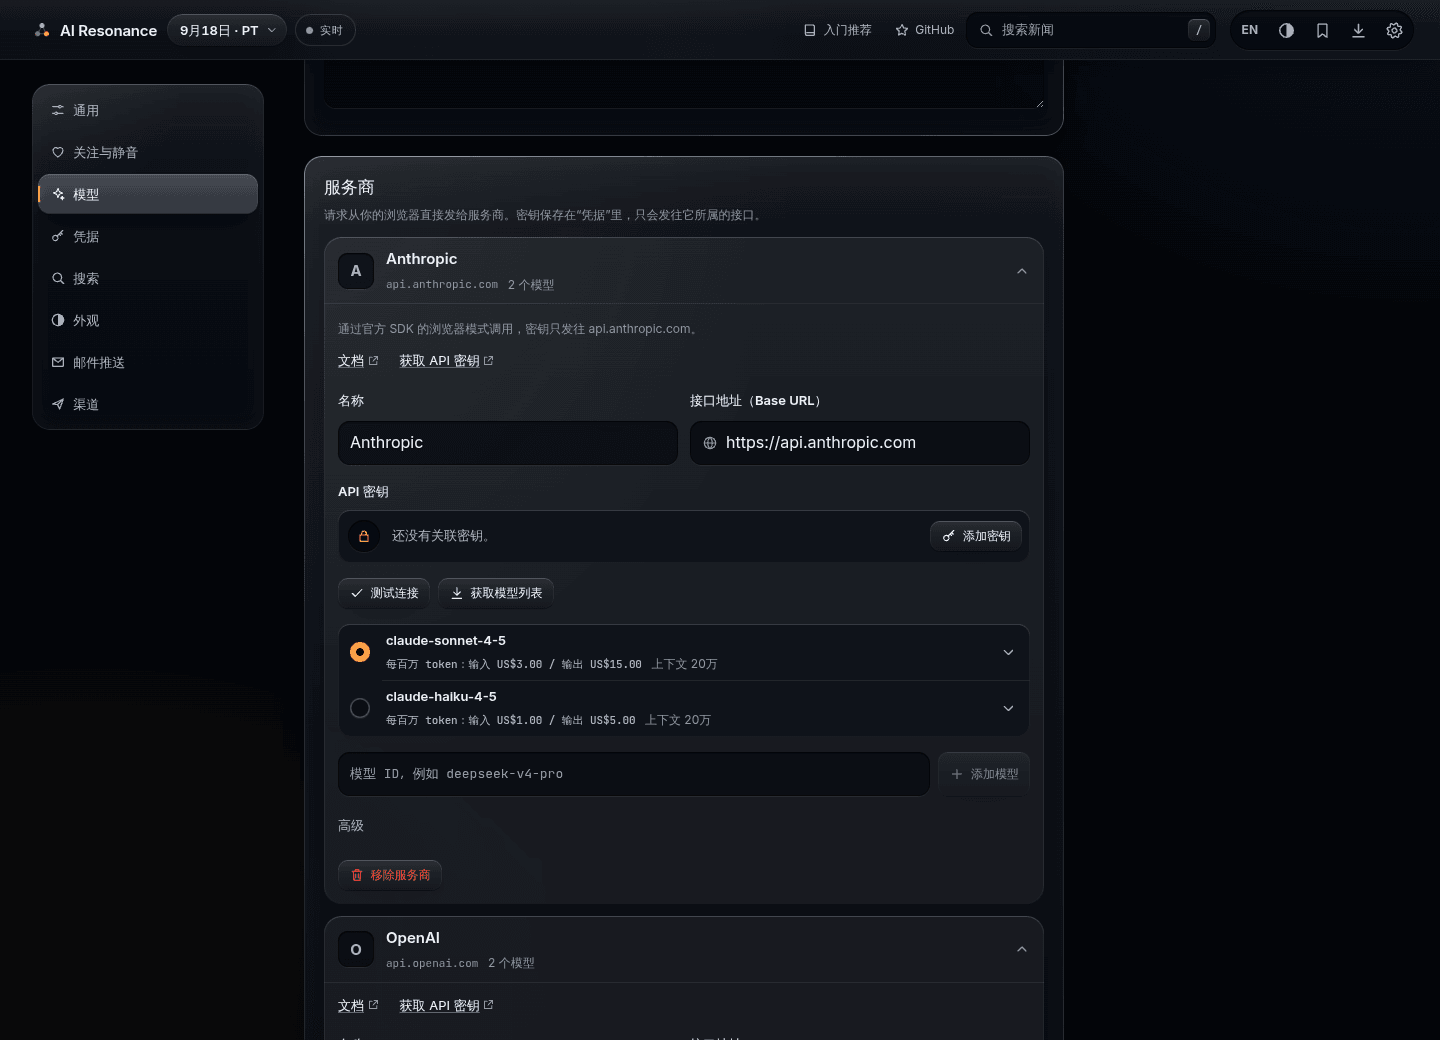Select claude-sonnet-4-5 radio button
1440x1040 pixels.
[360, 652]
